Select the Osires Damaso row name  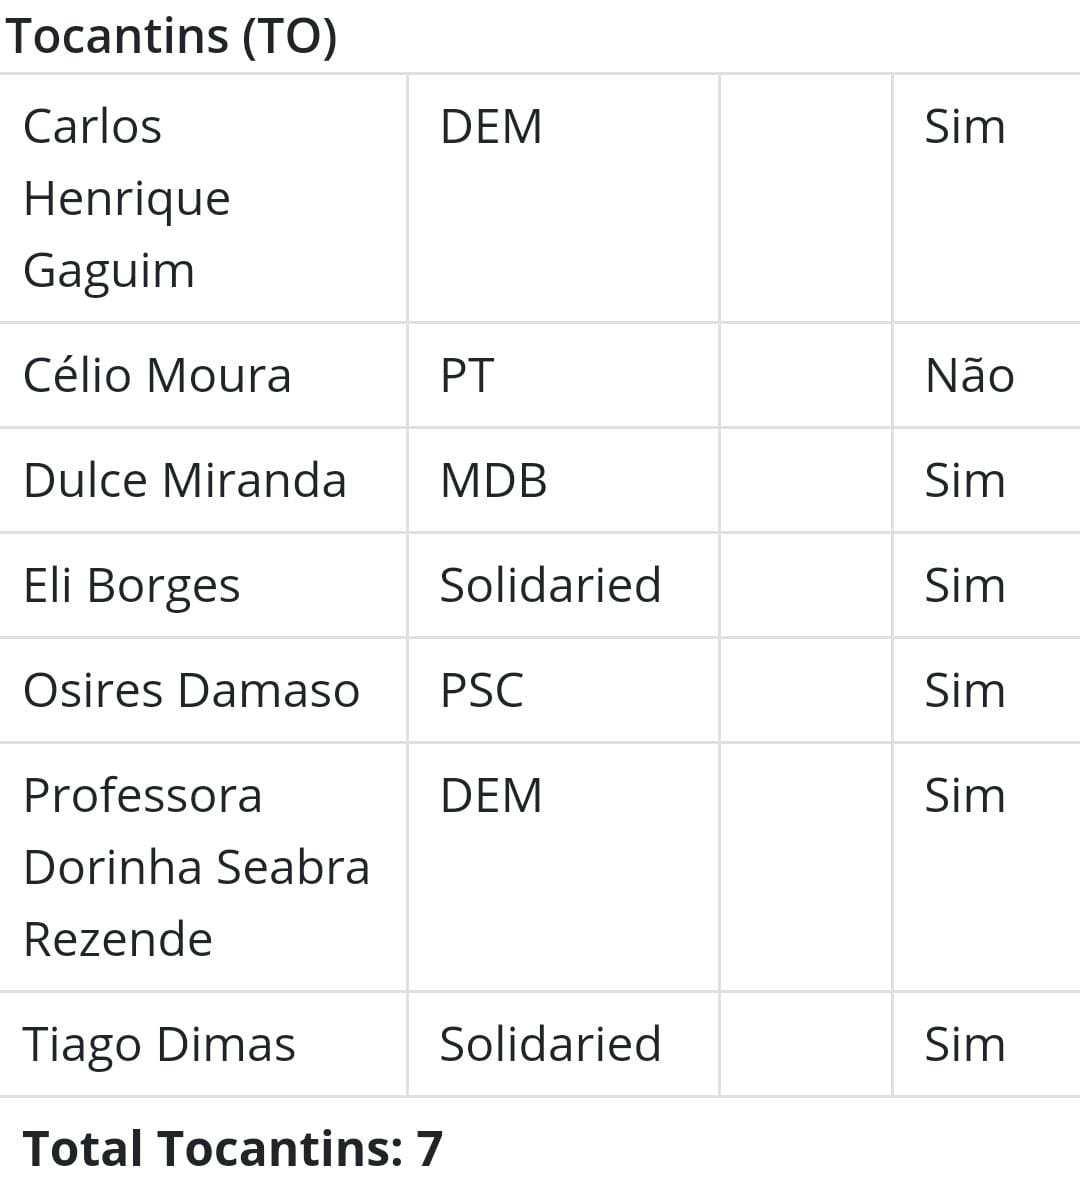[191, 691]
